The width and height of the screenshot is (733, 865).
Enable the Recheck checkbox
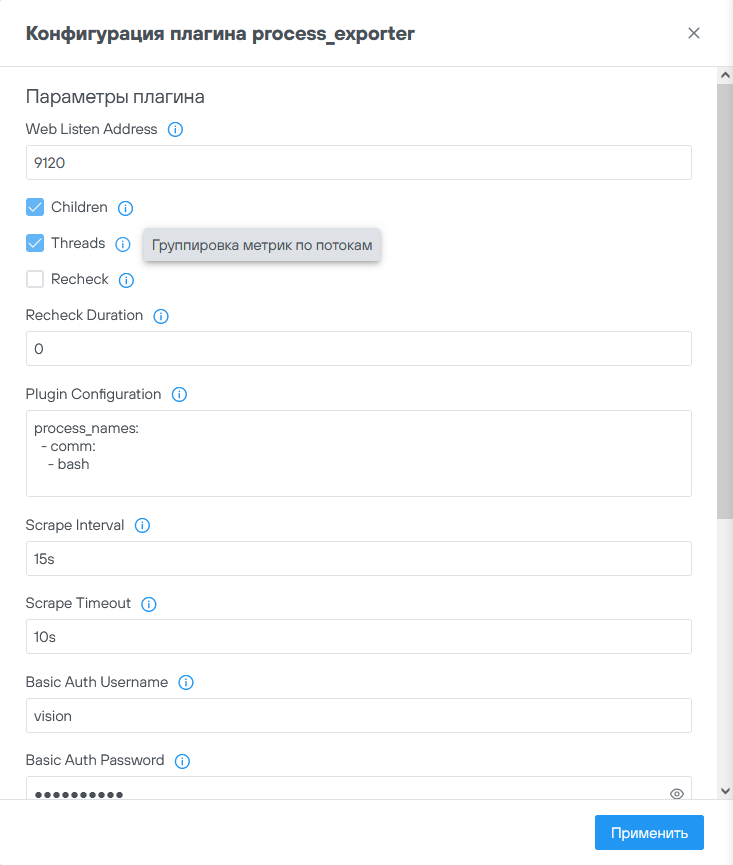tap(35, 279)
